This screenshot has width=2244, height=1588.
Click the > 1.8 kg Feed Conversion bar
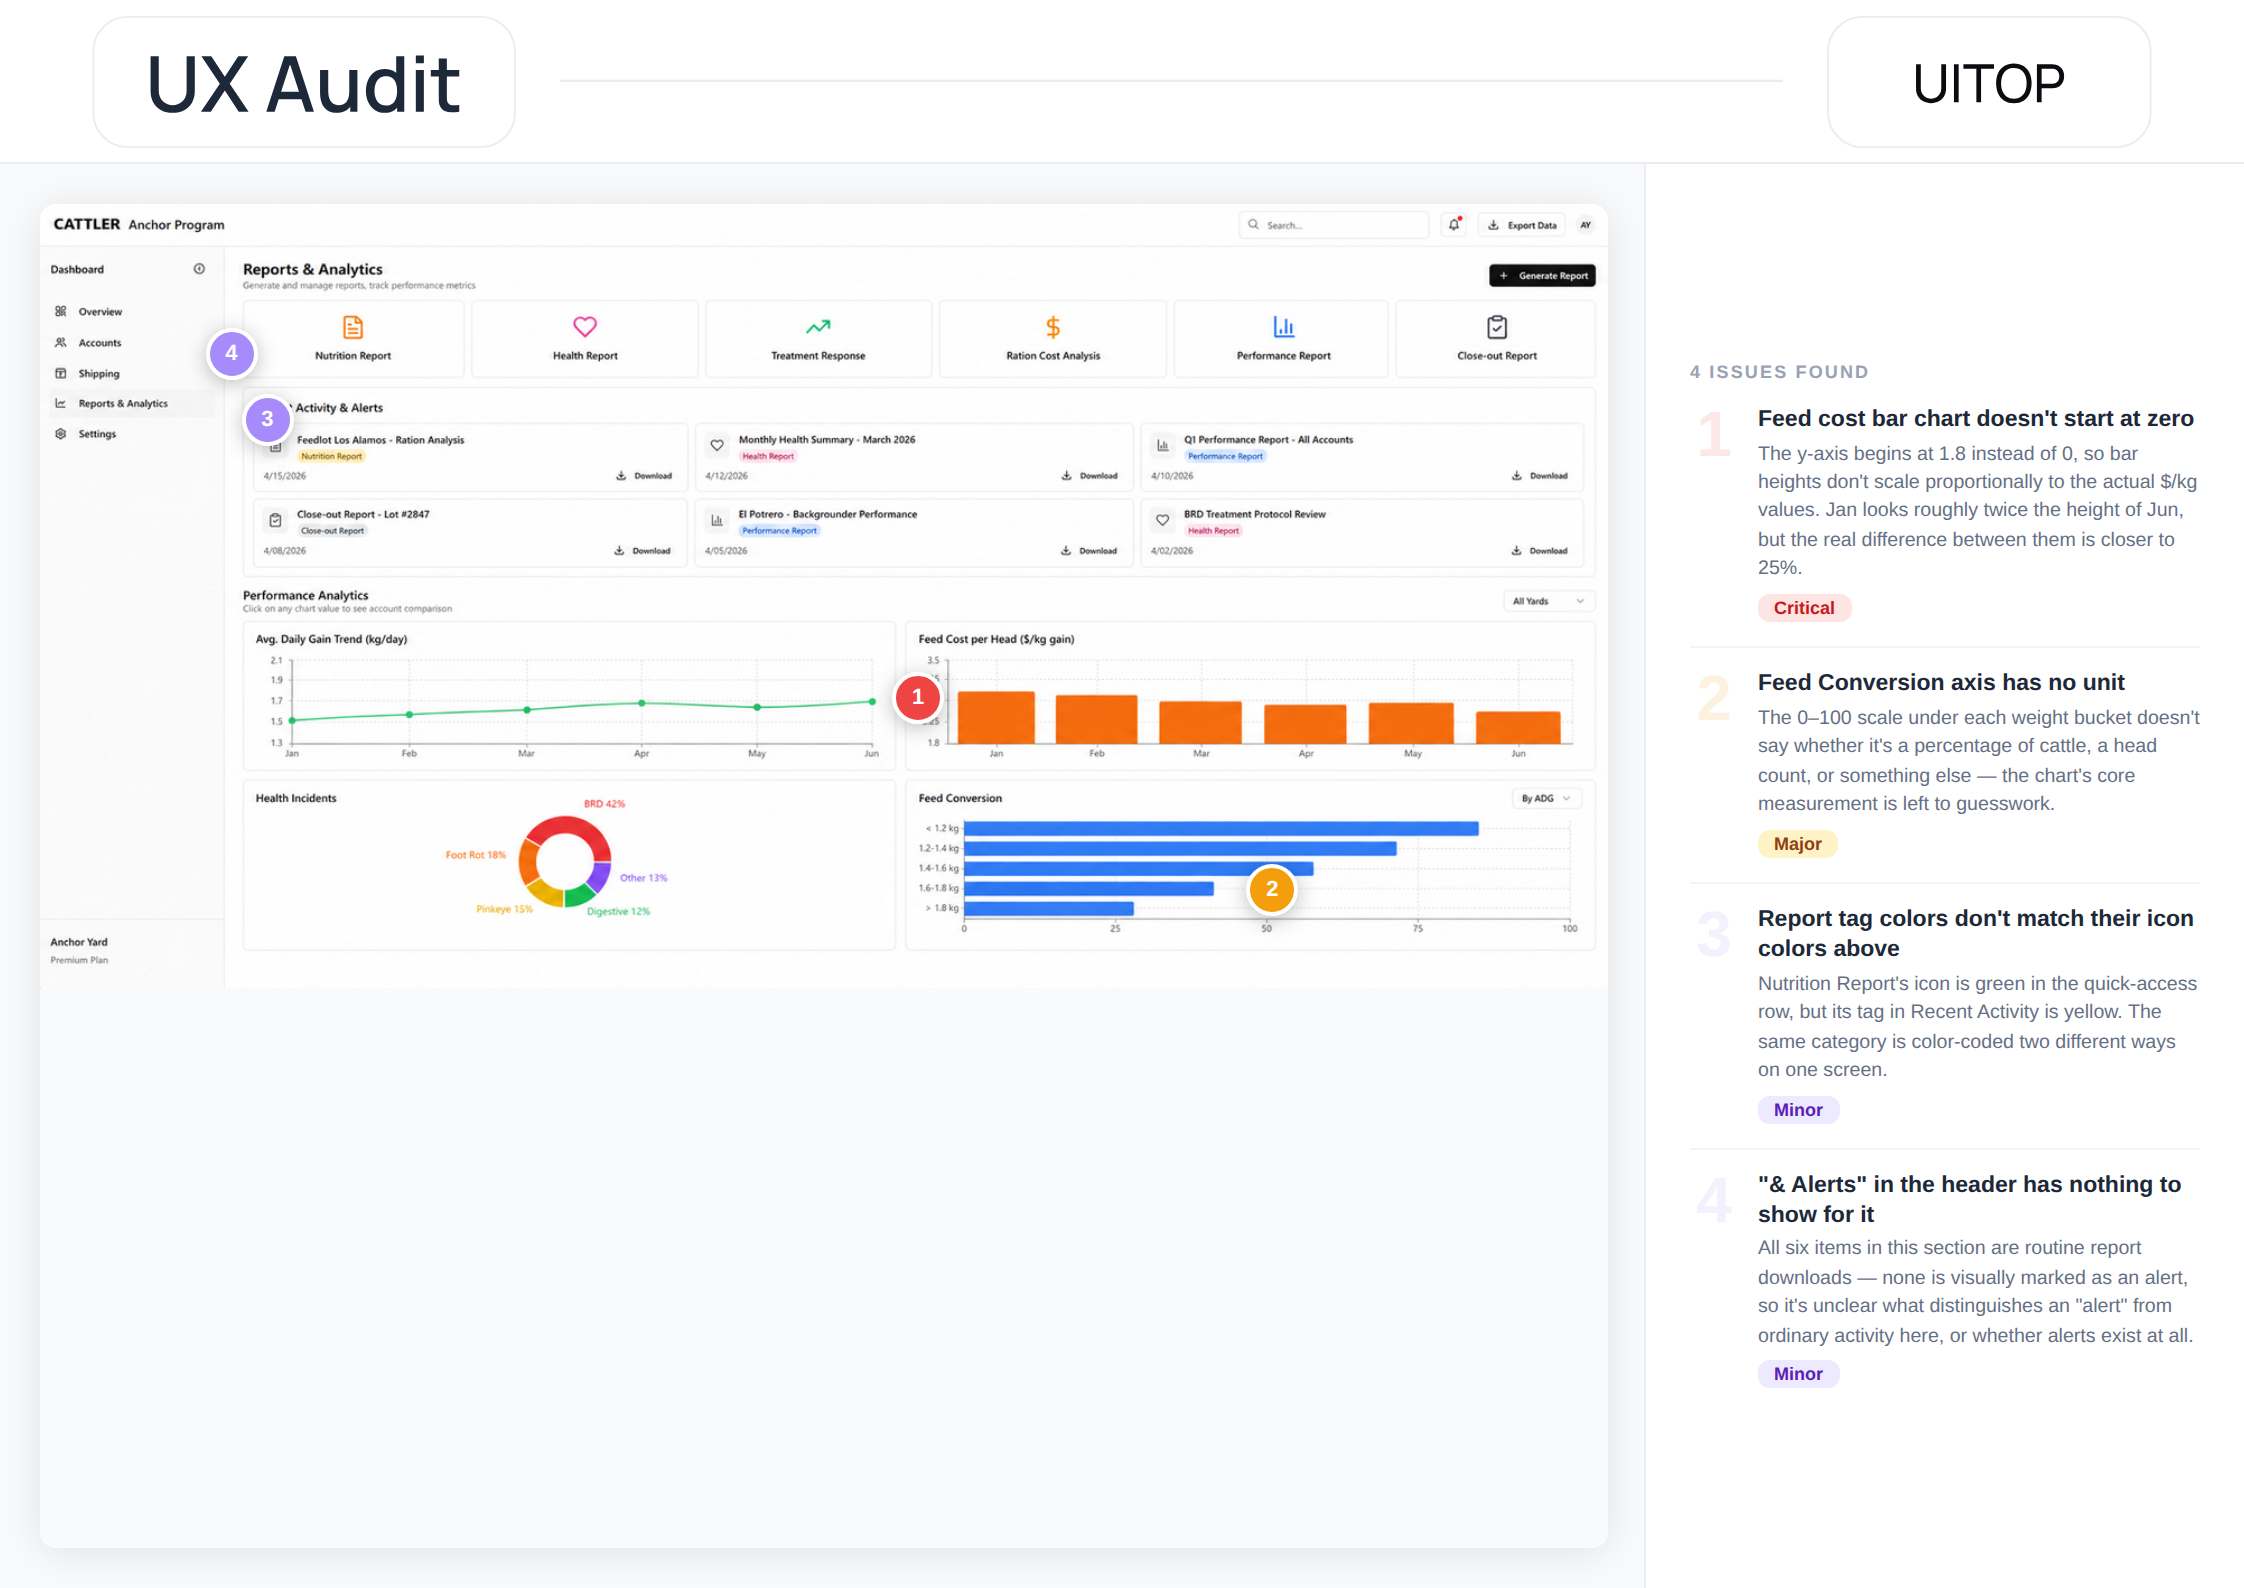1049,908
